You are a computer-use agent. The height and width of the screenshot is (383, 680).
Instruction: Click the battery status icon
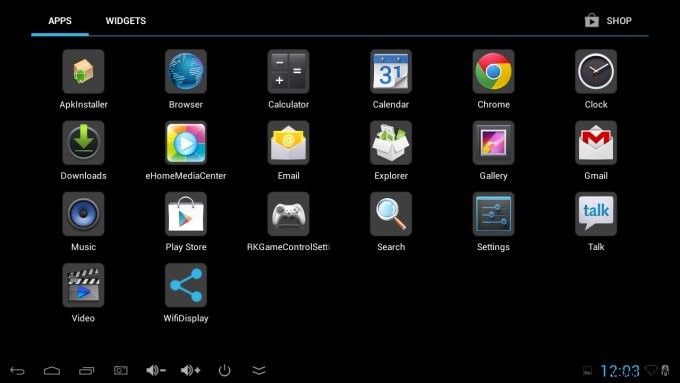(x=665, y=370)
